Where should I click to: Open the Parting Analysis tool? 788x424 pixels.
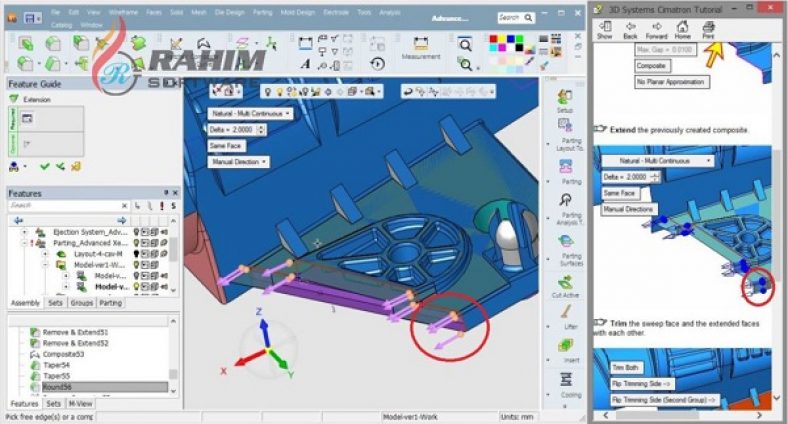565,200
